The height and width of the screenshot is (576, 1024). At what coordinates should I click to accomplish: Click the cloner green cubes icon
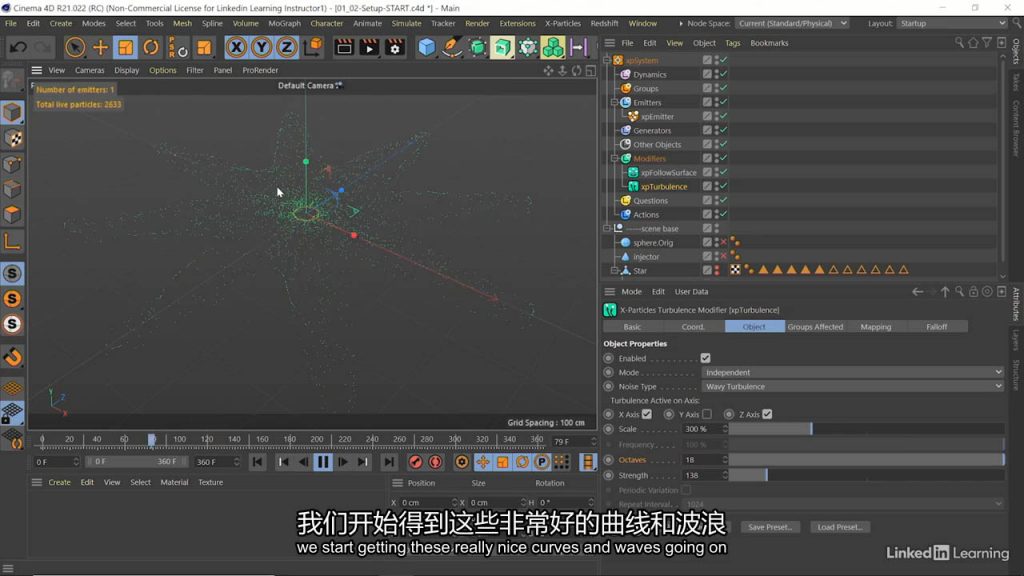pos(552,48)
